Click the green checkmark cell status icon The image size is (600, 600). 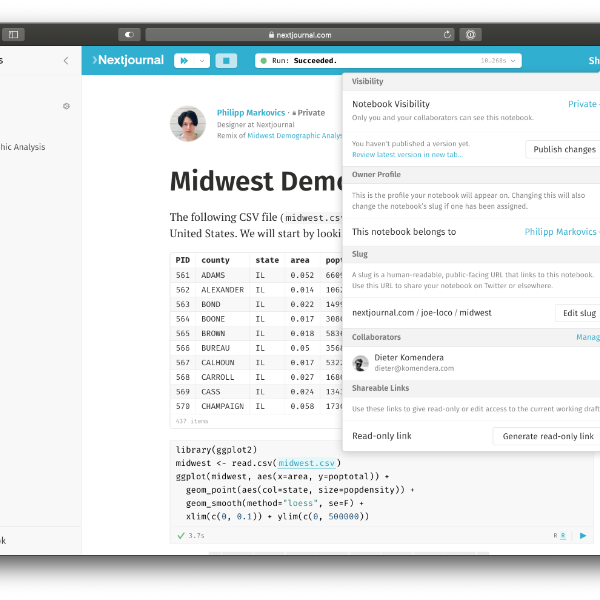tap(181, 536)
